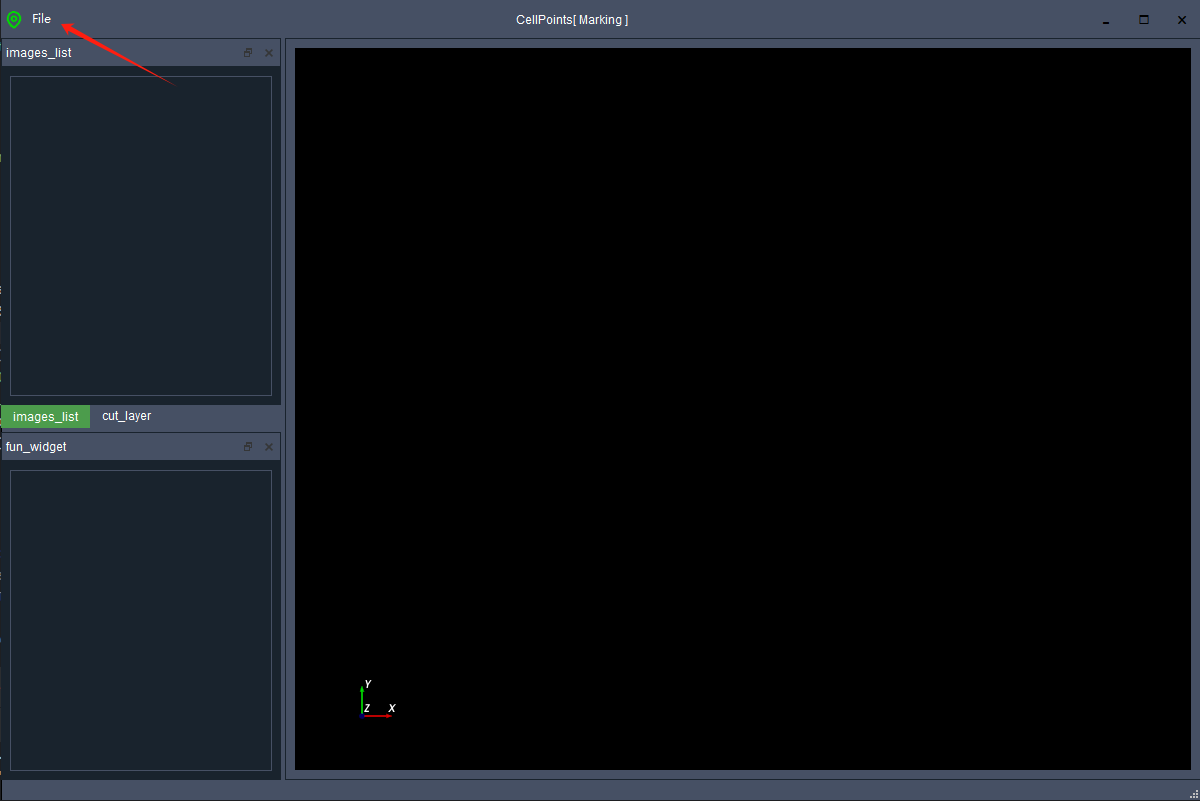Click the red X axis arrow

point(380,716)
